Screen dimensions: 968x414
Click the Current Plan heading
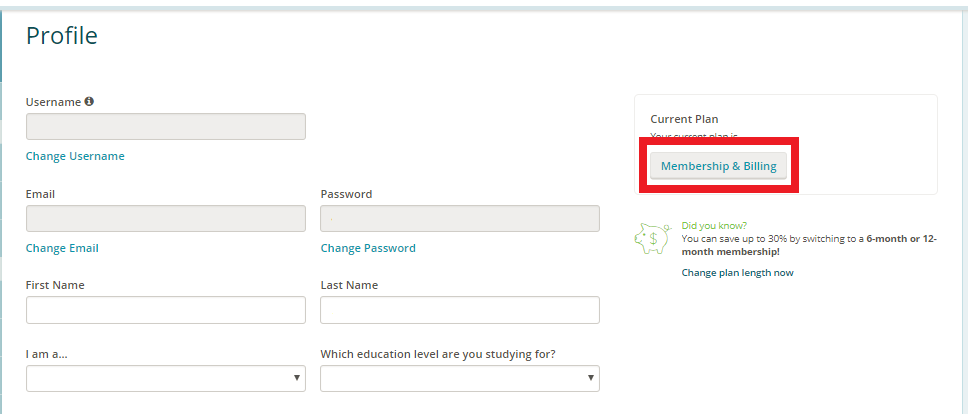coord(684,119)
